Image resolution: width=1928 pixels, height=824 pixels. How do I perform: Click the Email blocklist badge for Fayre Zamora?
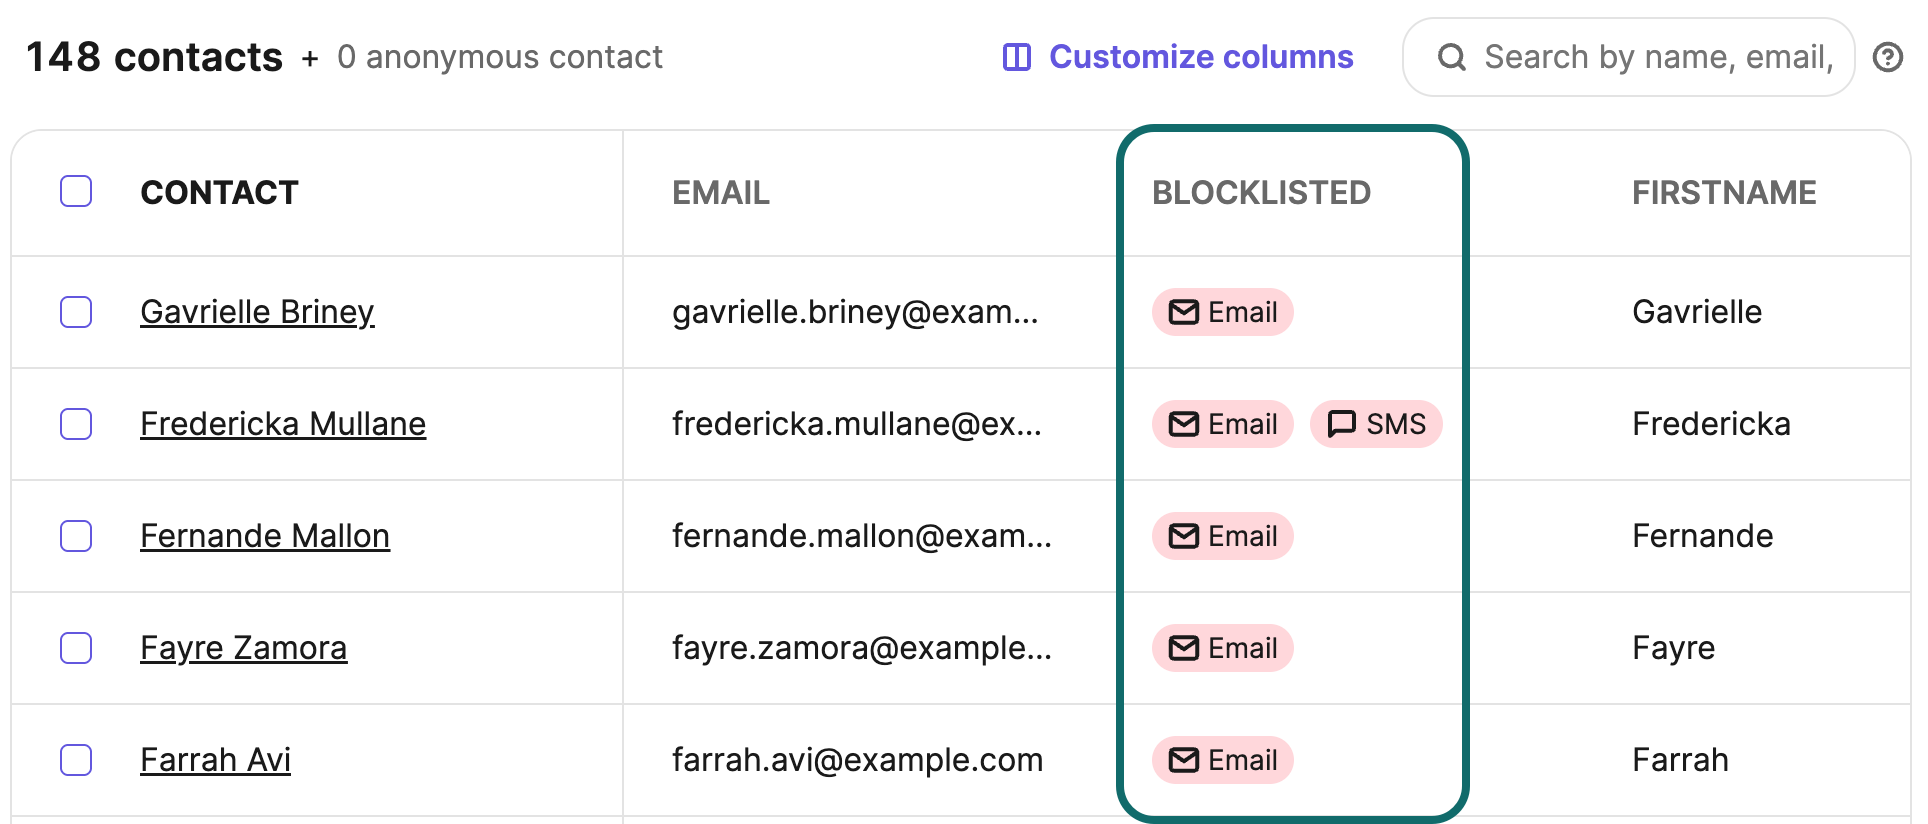[x=1222, y=648]
